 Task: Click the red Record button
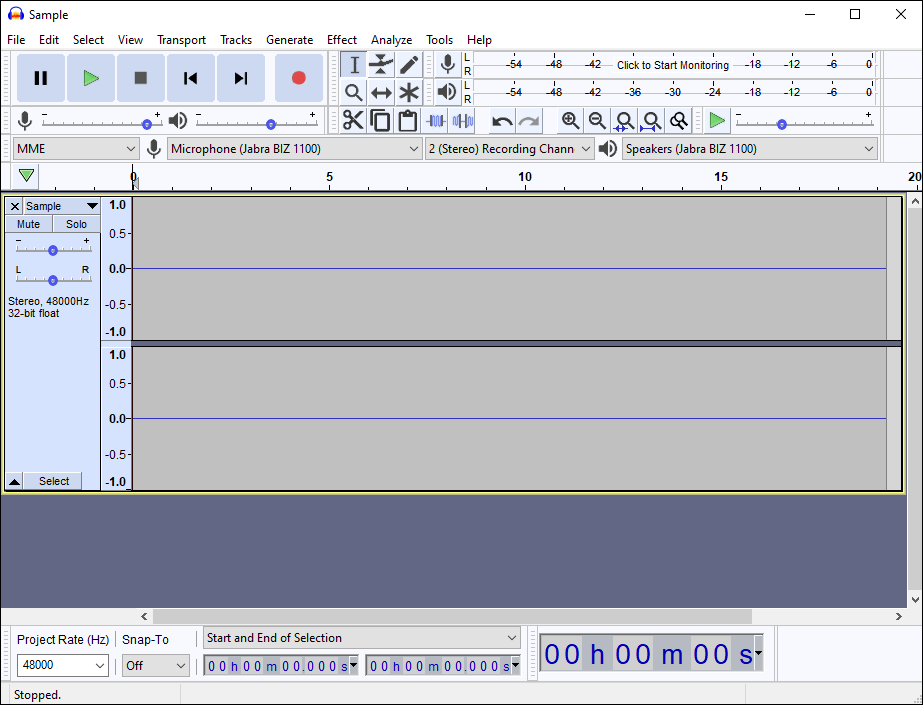[x=298, y=78]
